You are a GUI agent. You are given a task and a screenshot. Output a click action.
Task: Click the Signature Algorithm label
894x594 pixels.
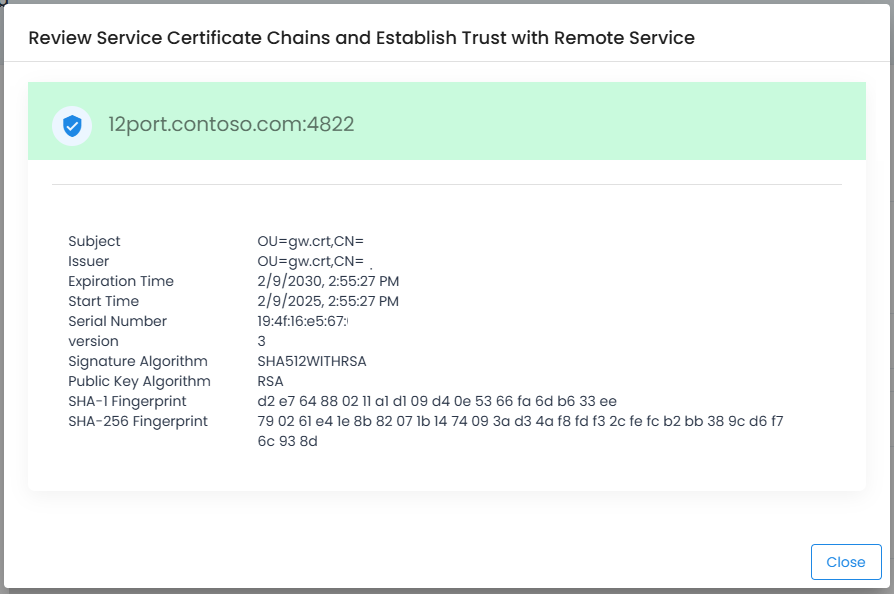tap(138, 361)
